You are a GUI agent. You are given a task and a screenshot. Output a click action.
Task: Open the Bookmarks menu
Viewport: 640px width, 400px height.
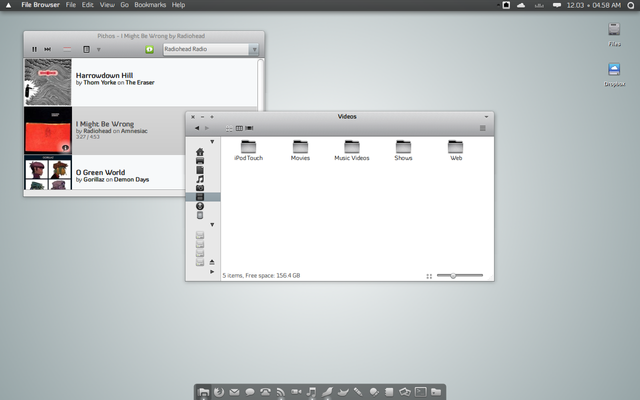click(x=150, y=5)
